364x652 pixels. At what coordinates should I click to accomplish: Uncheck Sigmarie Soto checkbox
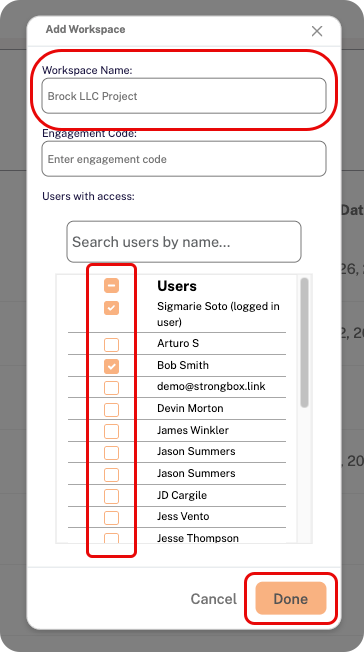pyautogui.click(x=111, y=308)
